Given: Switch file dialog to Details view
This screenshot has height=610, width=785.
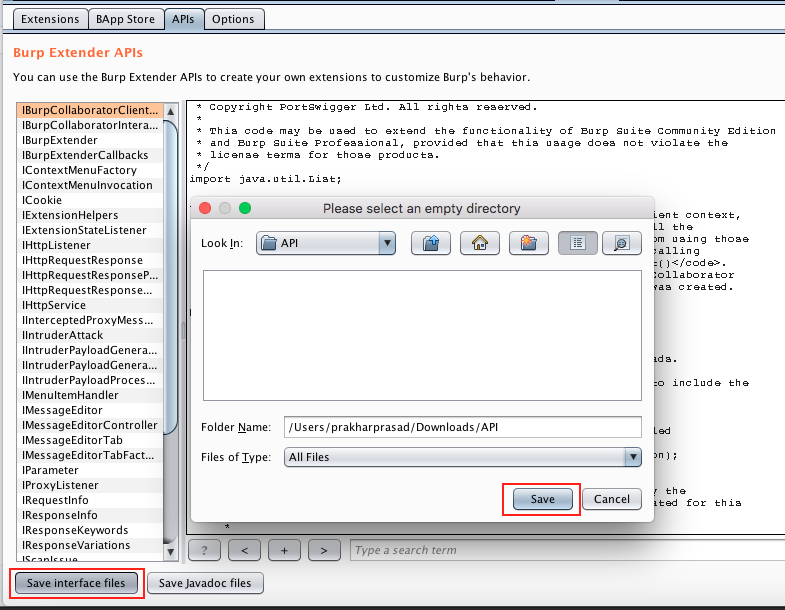Looking at the screenshot, I should pos(621,243).
